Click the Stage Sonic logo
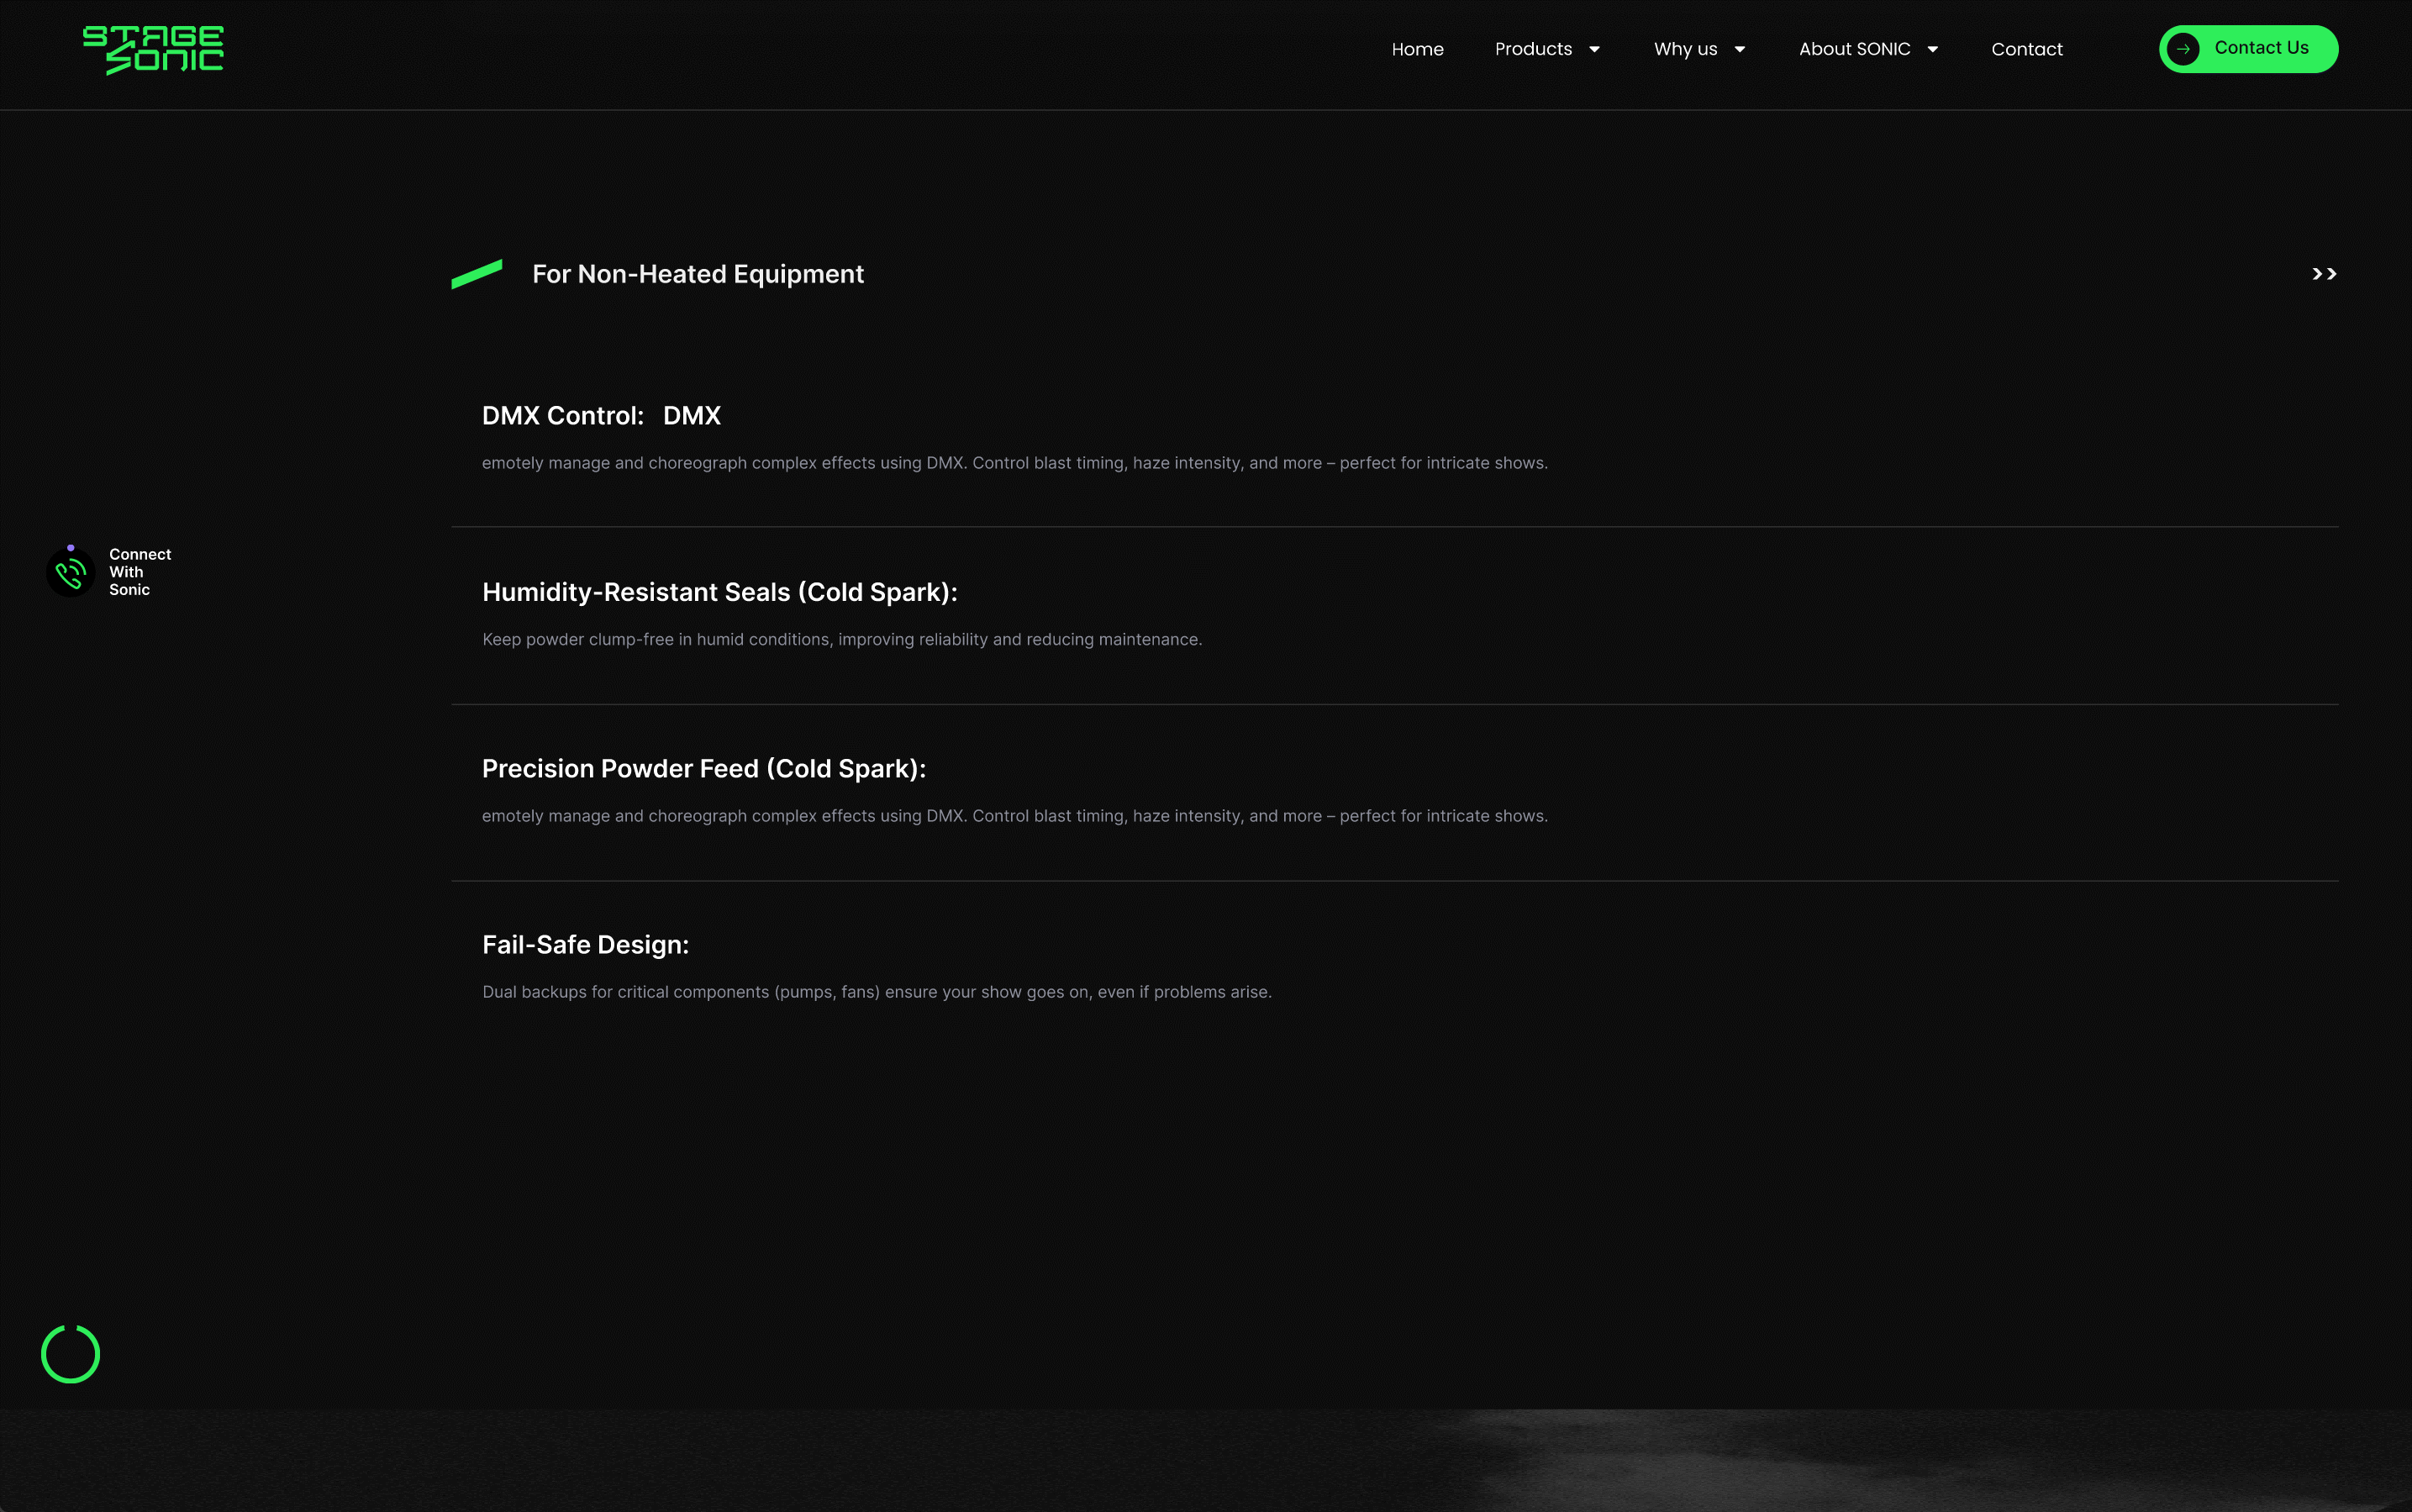2412x1512 pixels. 153,49
